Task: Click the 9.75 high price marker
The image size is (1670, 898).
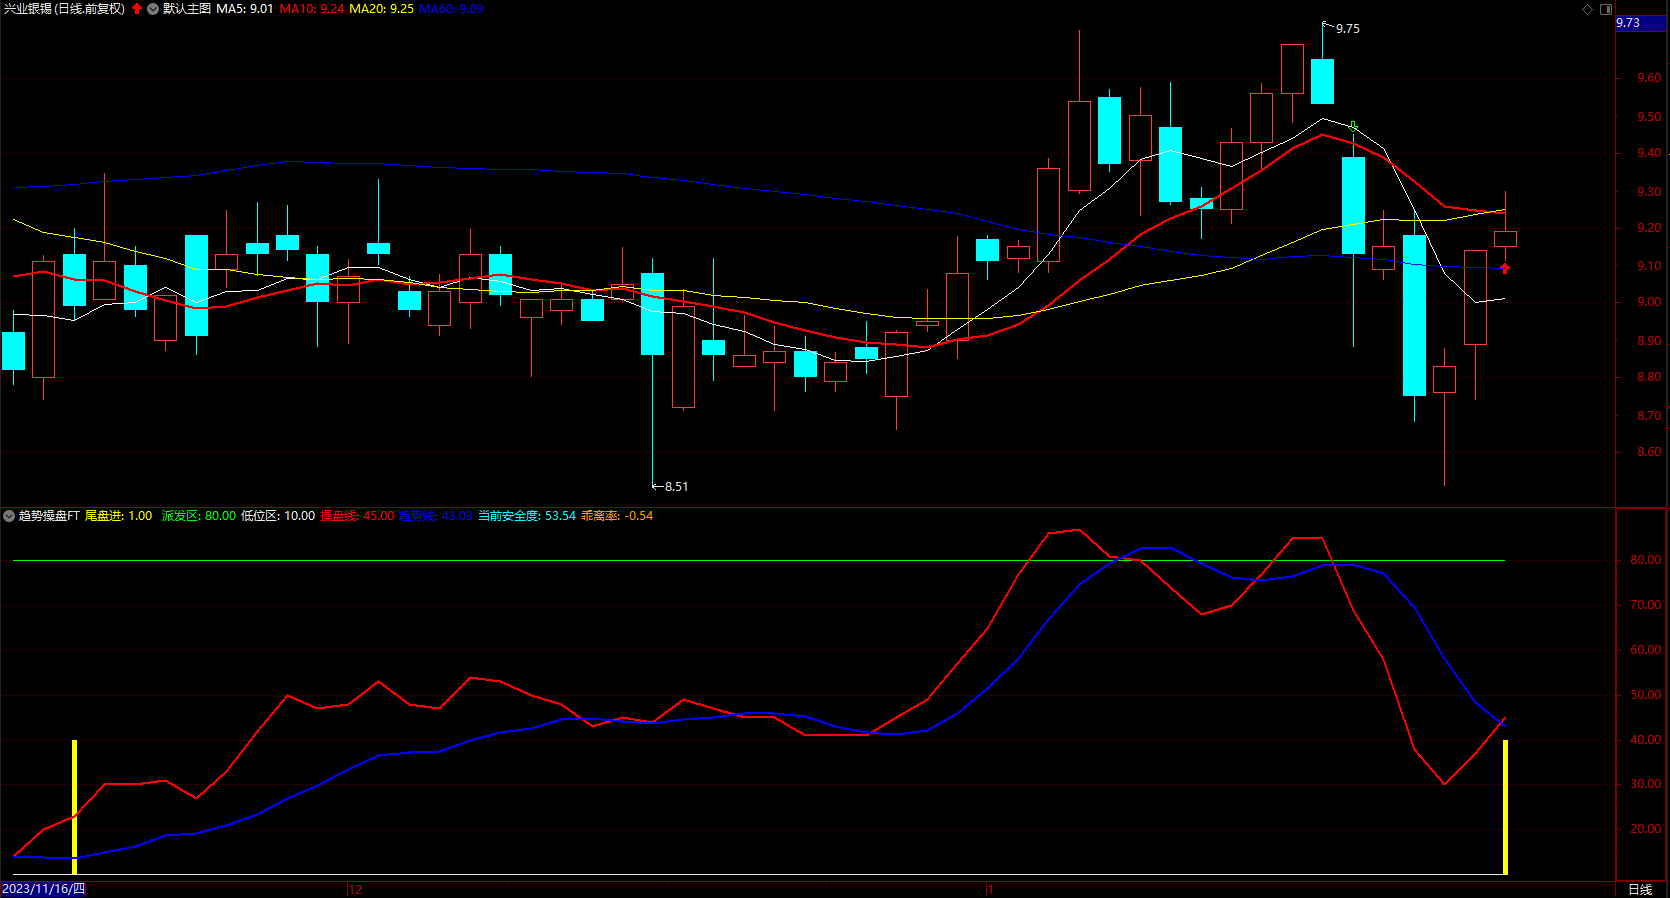Action: click(1347, 29)
